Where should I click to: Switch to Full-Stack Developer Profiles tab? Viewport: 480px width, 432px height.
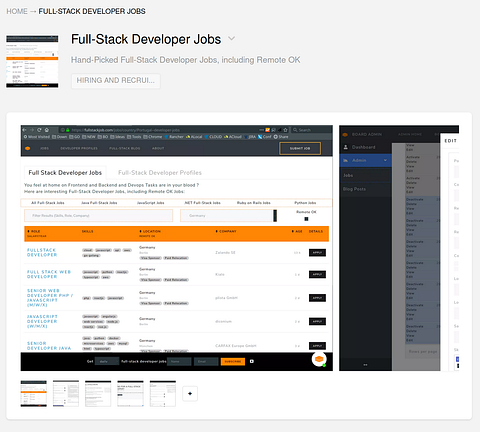(x=160, y=173)
